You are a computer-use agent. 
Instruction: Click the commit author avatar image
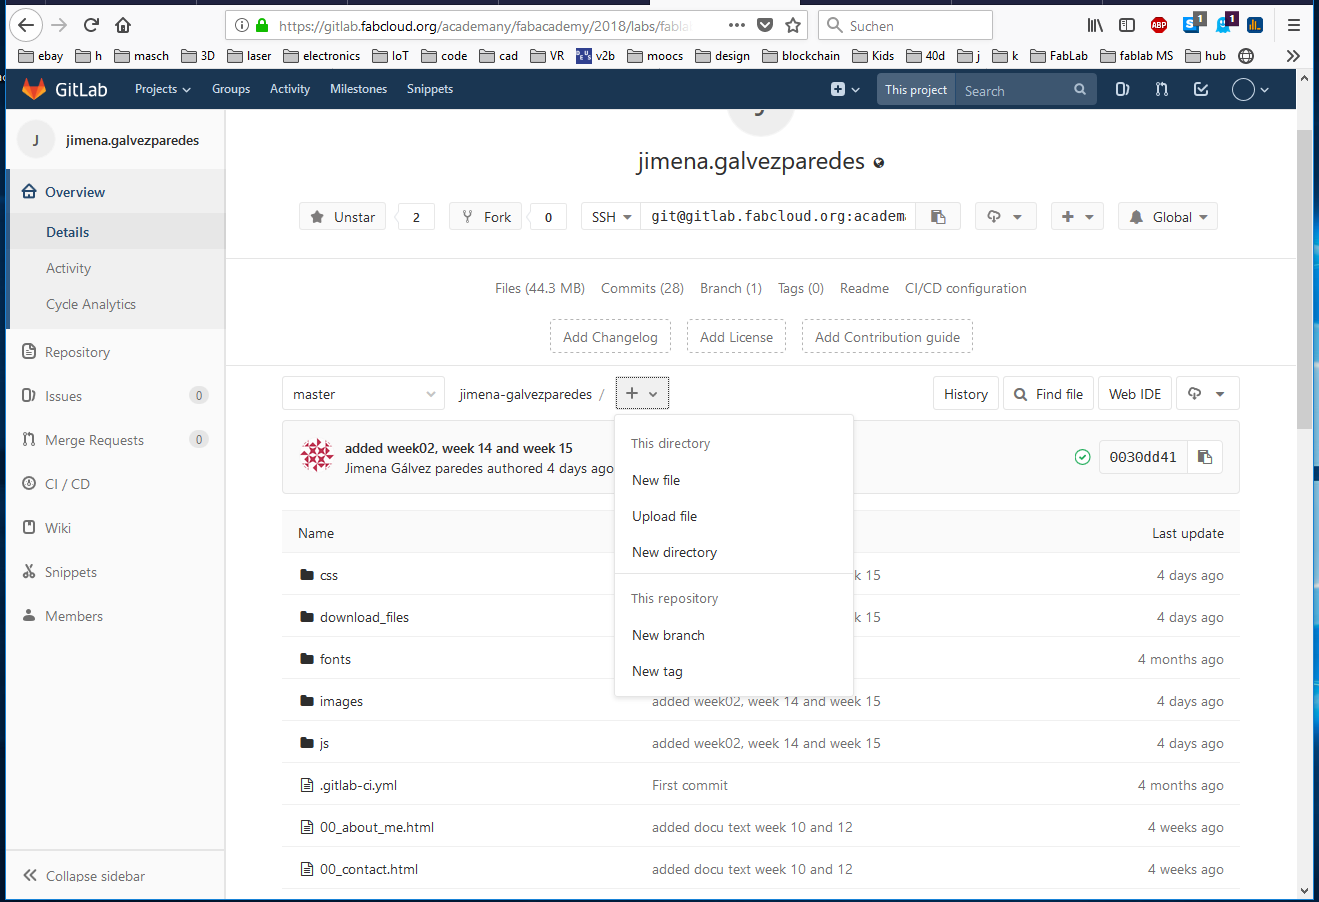click(317, 456)
